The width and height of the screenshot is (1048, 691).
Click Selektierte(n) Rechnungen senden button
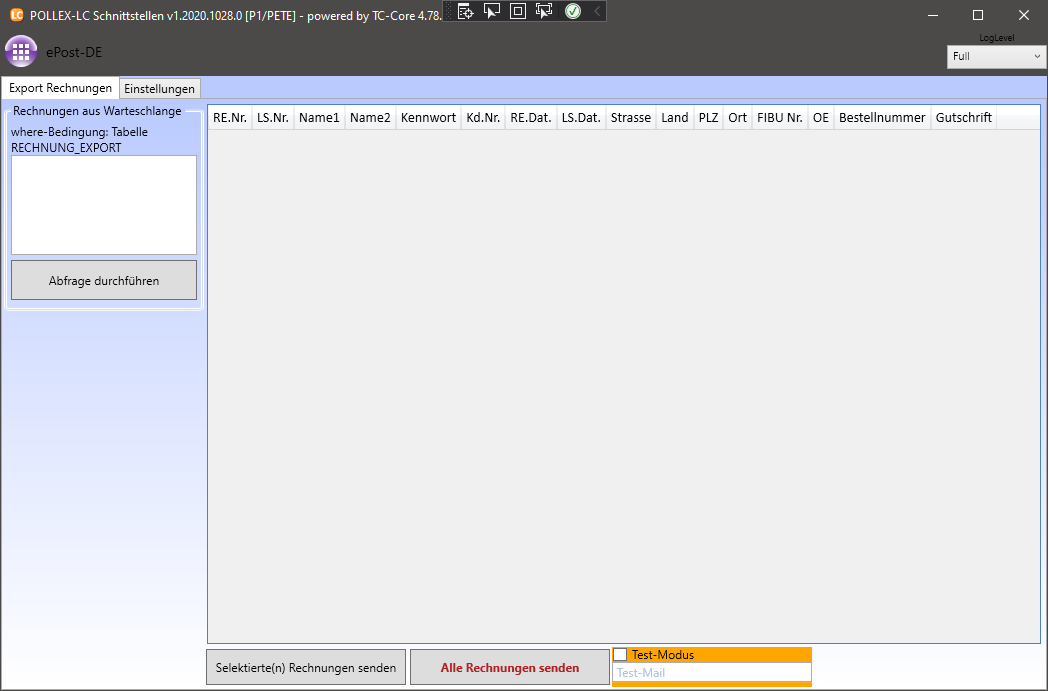click(x=306, y=668)
